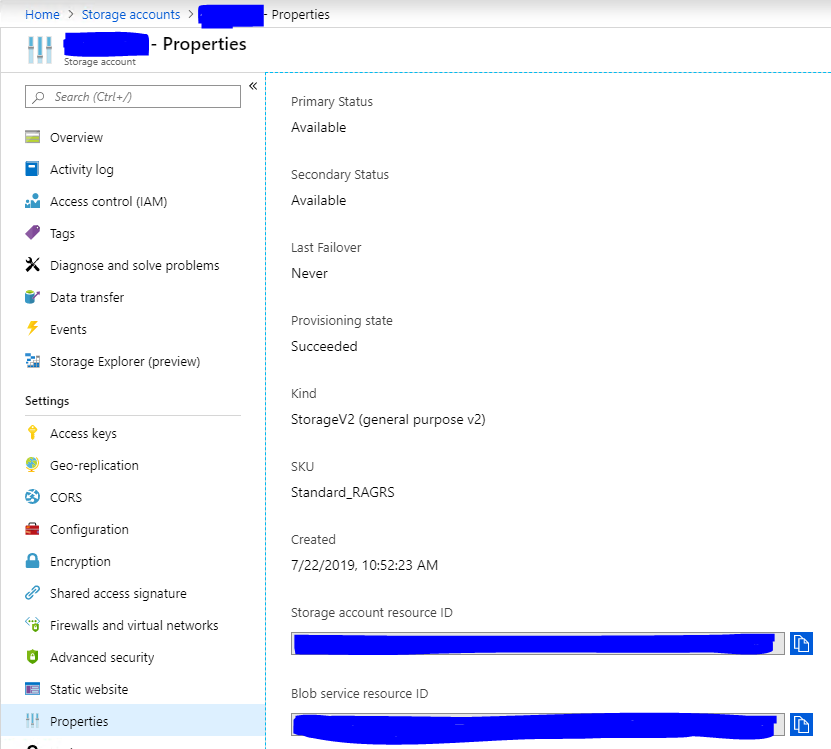Click the search magnifier icon
The image size is (831, 749).
click(38, 97)
